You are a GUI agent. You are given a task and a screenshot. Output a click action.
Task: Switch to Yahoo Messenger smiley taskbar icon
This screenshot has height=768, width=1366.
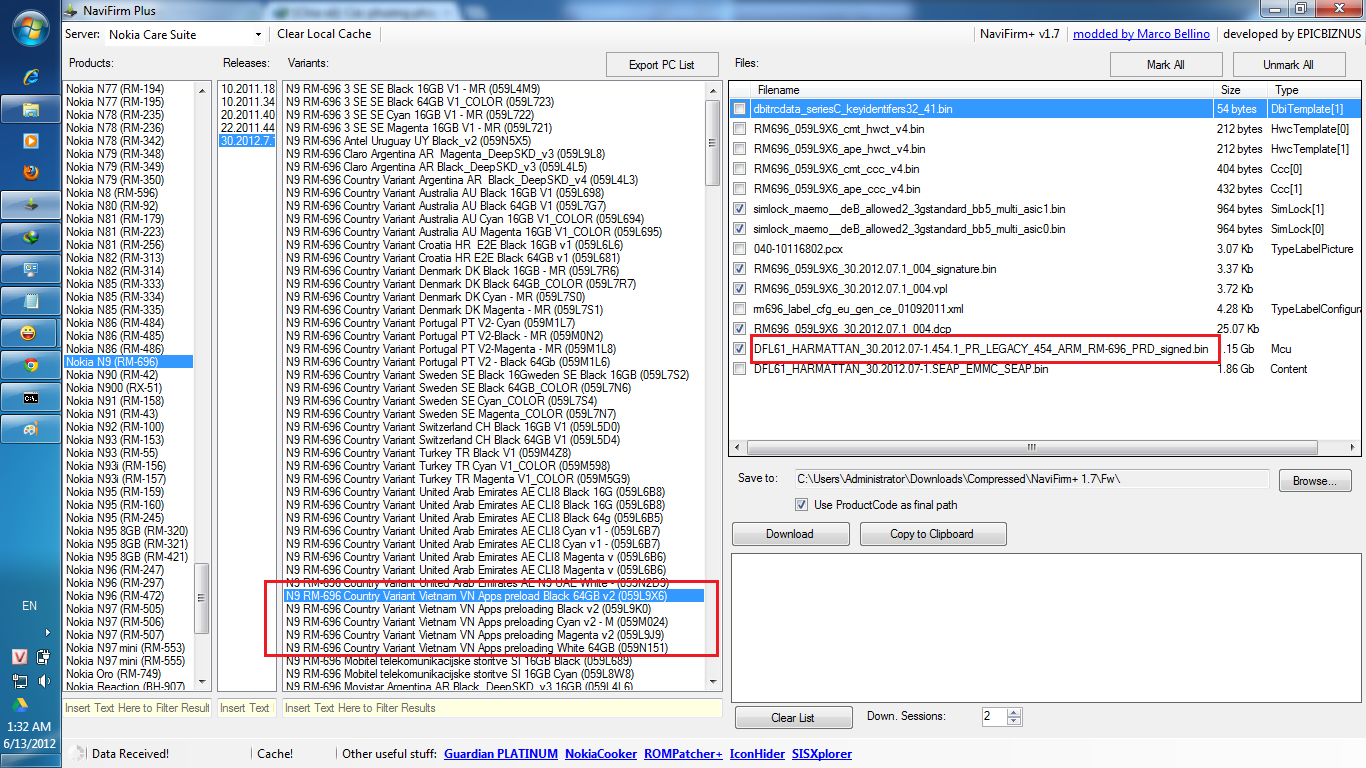coord(31,333)
